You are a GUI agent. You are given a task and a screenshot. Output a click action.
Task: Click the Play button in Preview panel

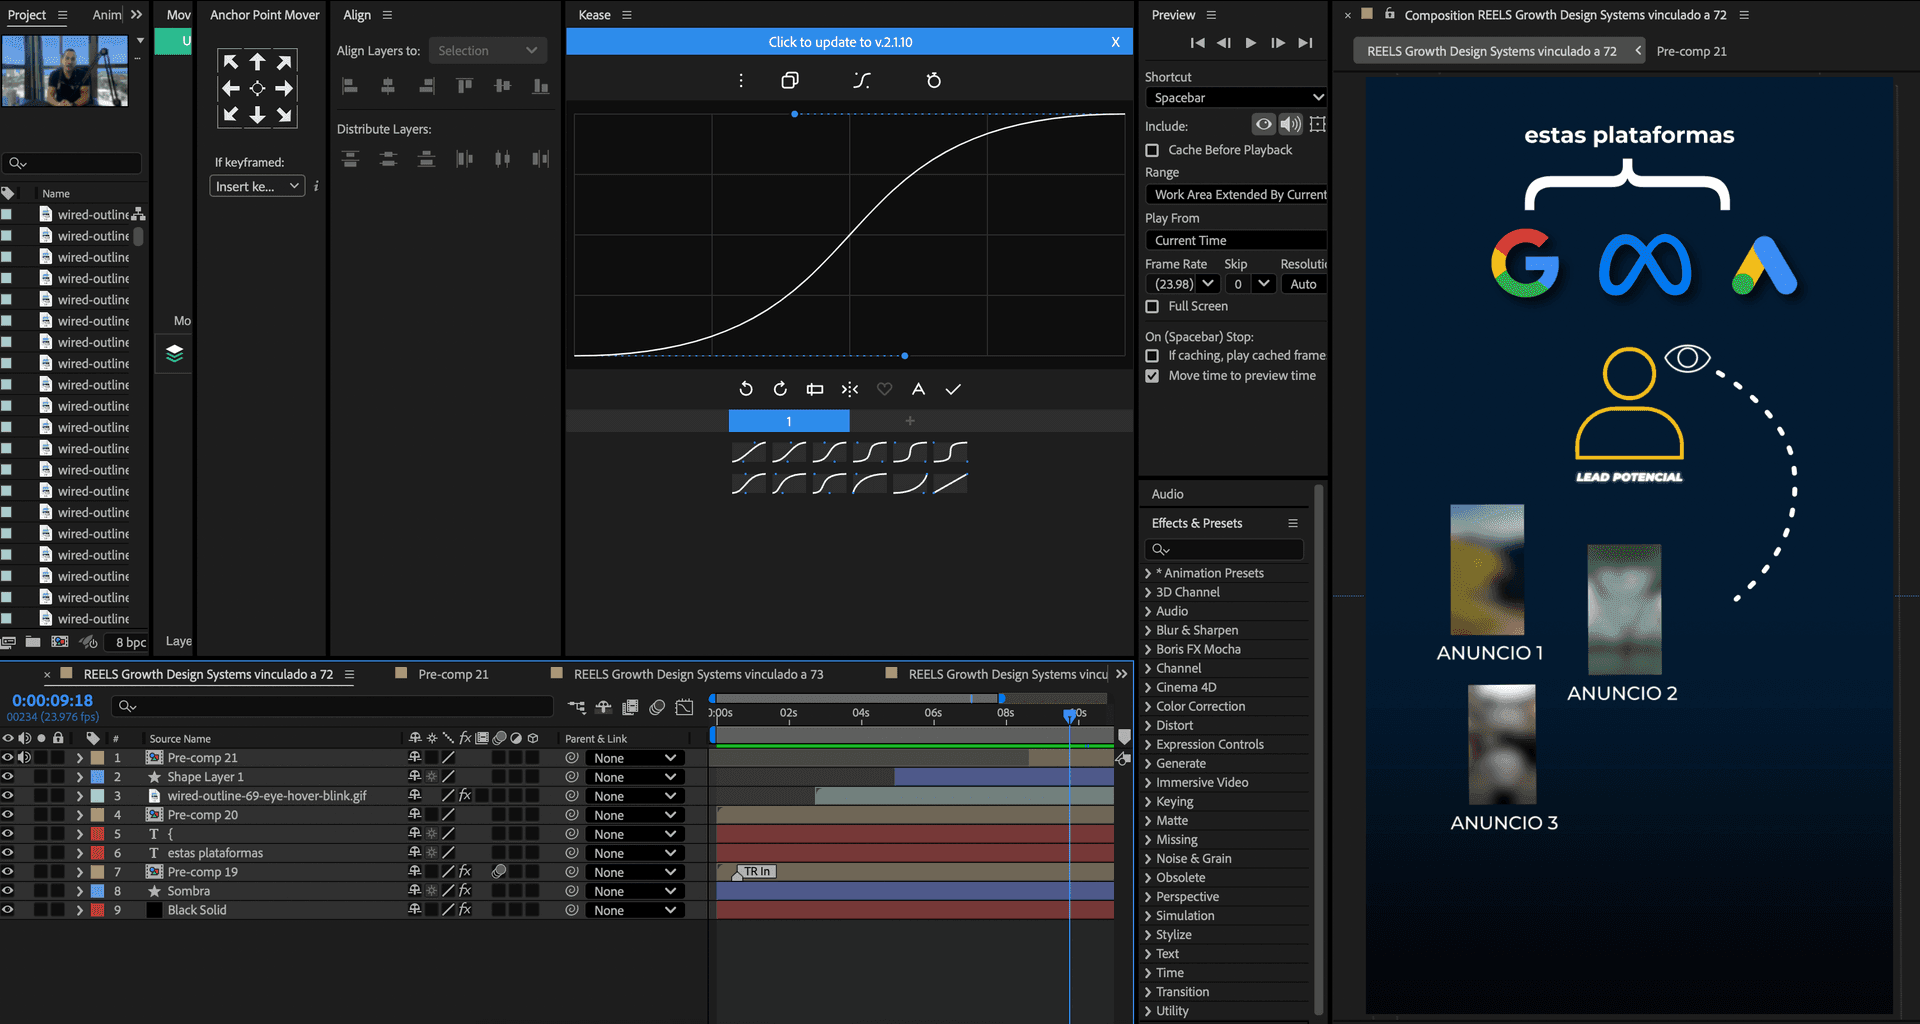point(1250,43)
